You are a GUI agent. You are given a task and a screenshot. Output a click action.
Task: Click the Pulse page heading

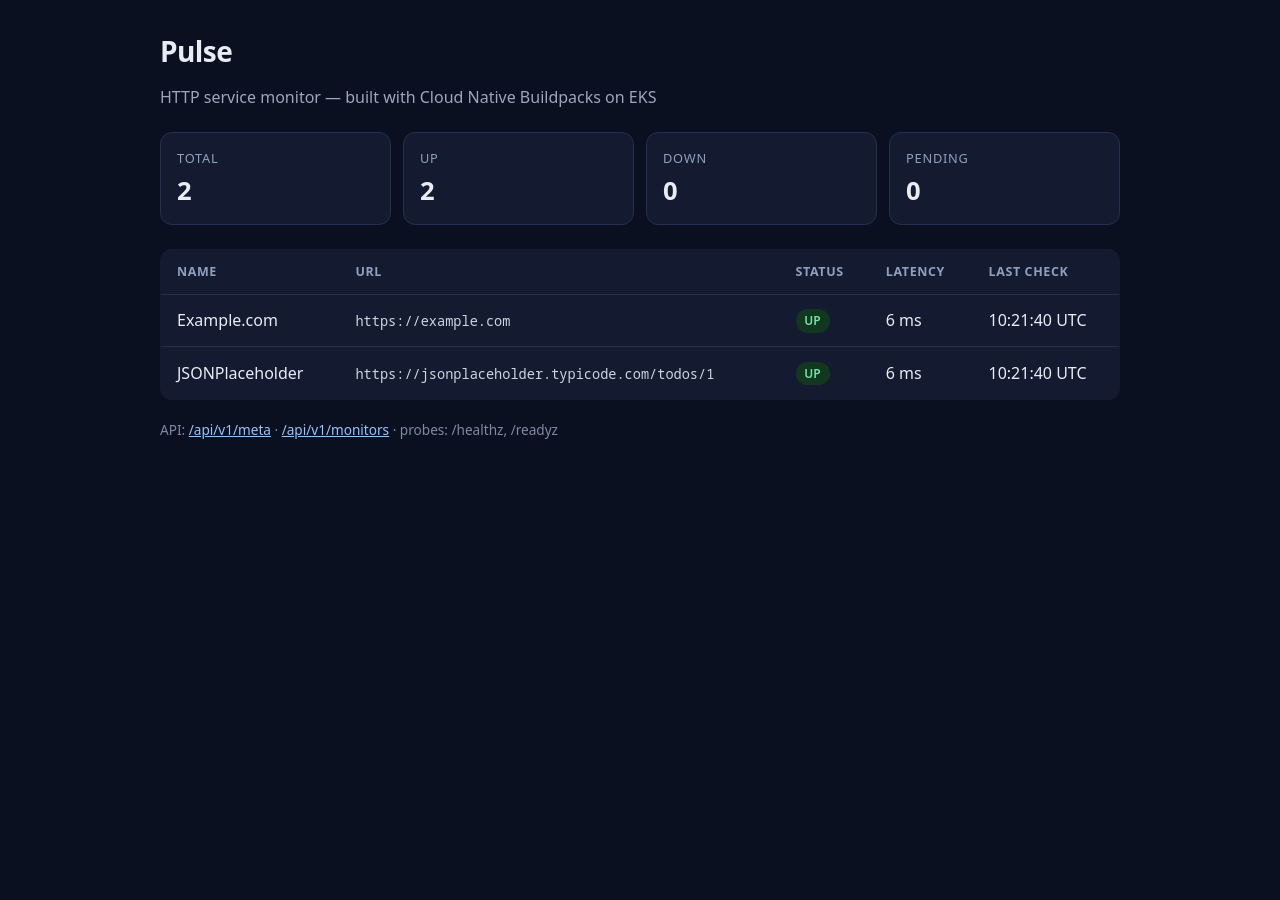(x=196, y=52)
